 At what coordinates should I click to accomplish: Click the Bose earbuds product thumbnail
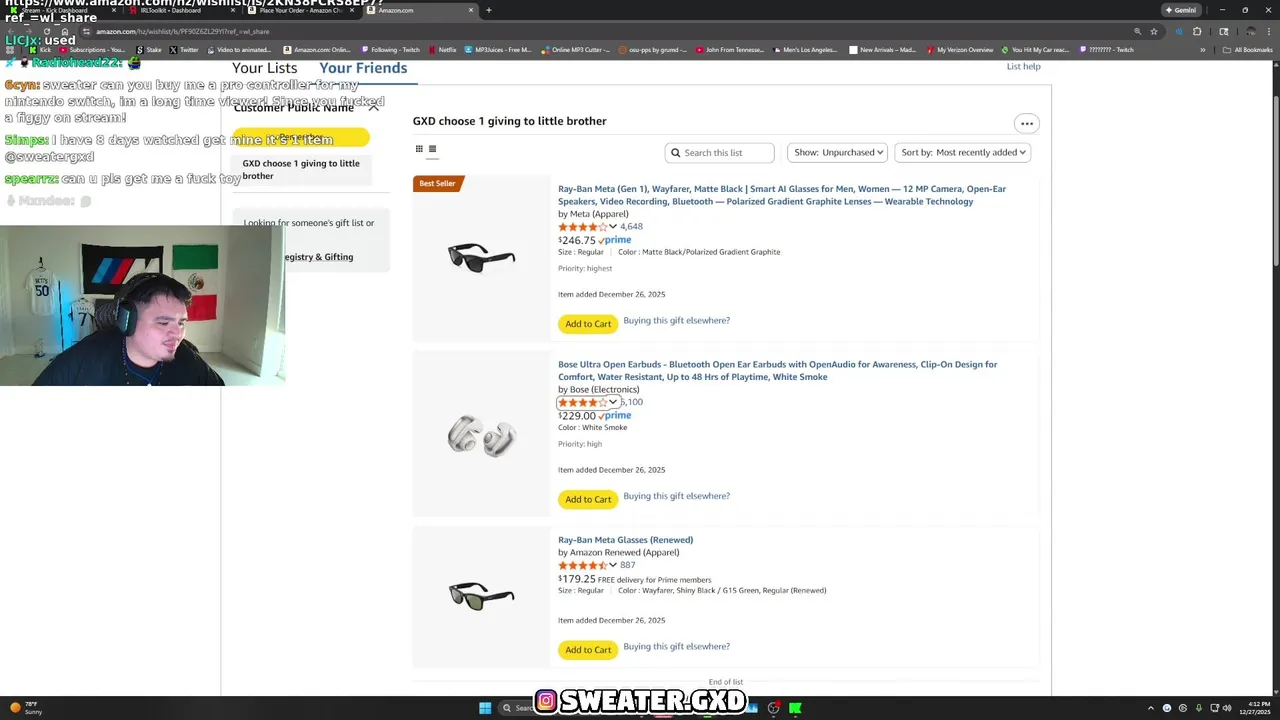click(481, 436)
